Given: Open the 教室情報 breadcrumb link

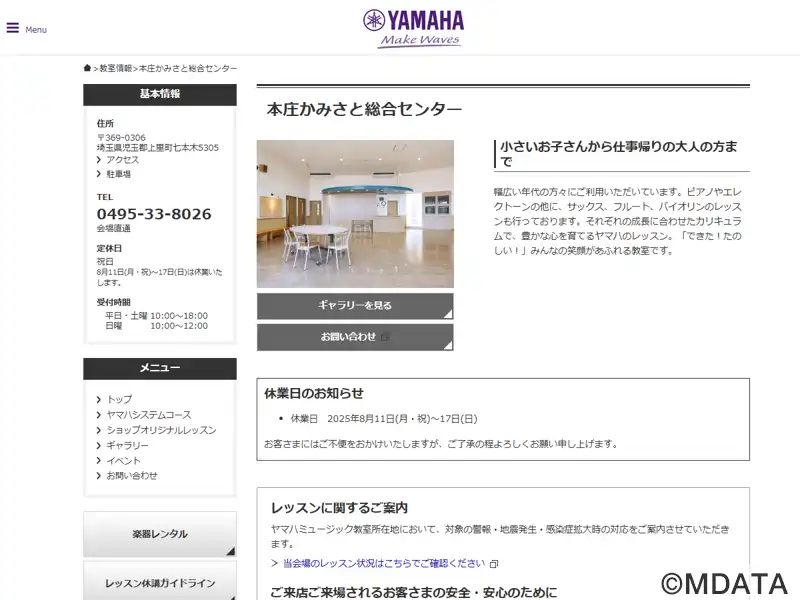Looking at the screenshot, I should [x=115, y=68].
